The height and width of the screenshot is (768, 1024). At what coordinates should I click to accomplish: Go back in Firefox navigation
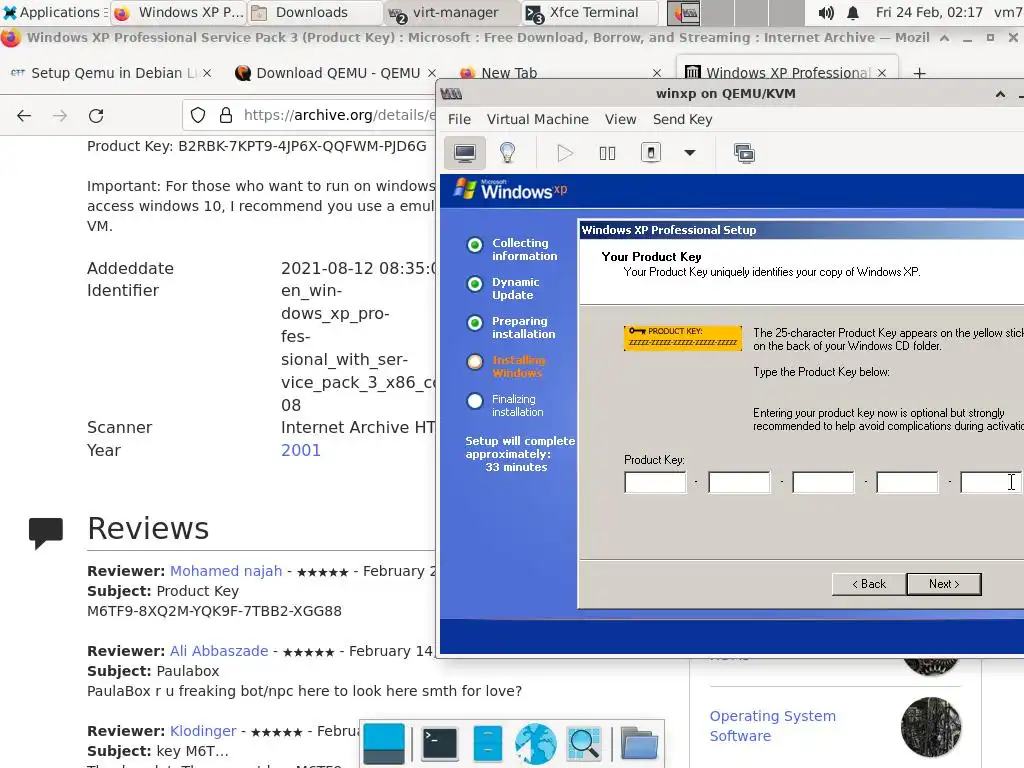click(24, 116)
